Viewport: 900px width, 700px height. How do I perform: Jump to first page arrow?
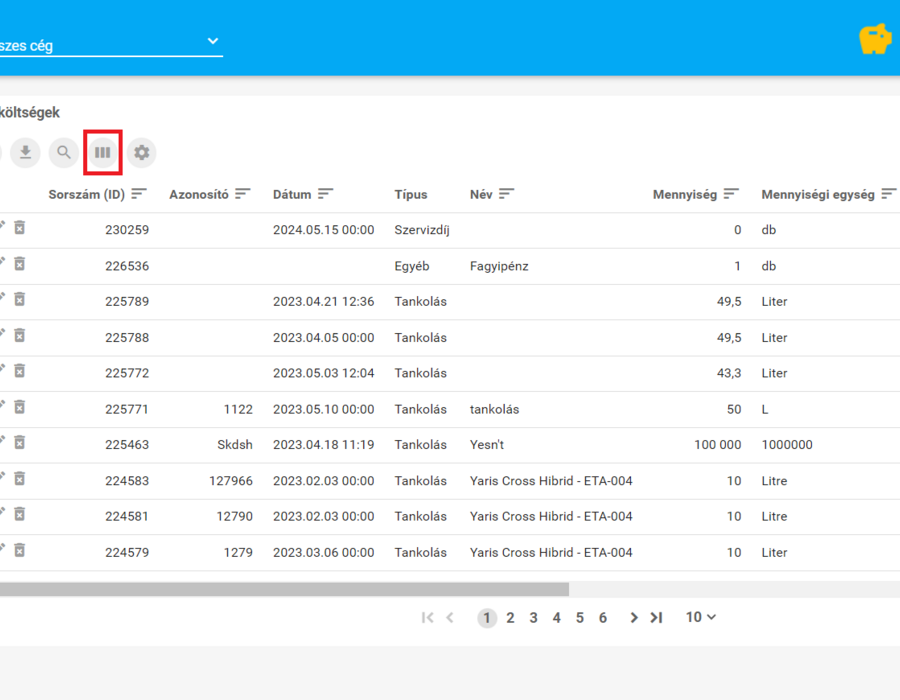(x=427, y=618)
